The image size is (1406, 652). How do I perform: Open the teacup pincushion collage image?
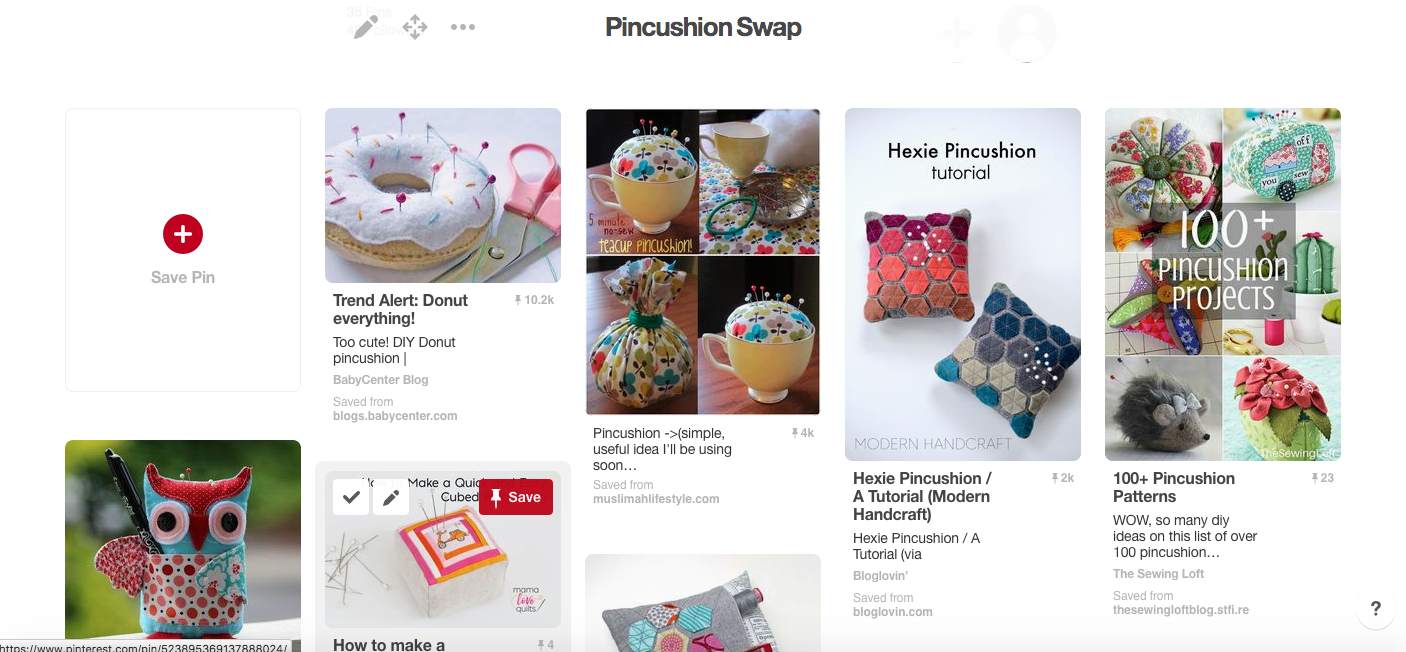coord(703,262)
